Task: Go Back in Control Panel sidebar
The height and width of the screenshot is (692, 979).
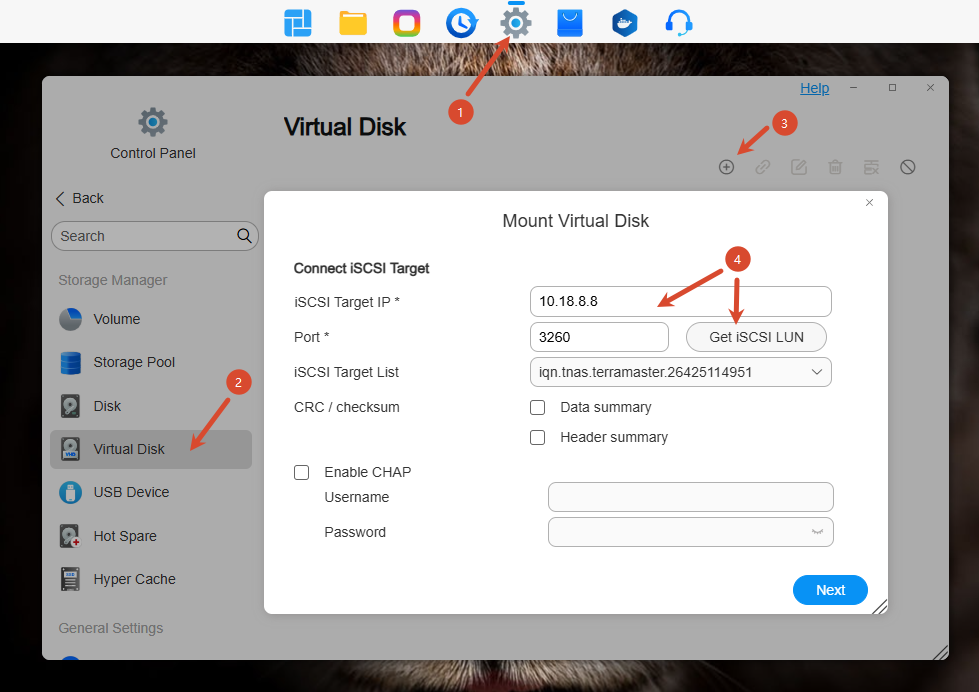Action: point(79,199)
